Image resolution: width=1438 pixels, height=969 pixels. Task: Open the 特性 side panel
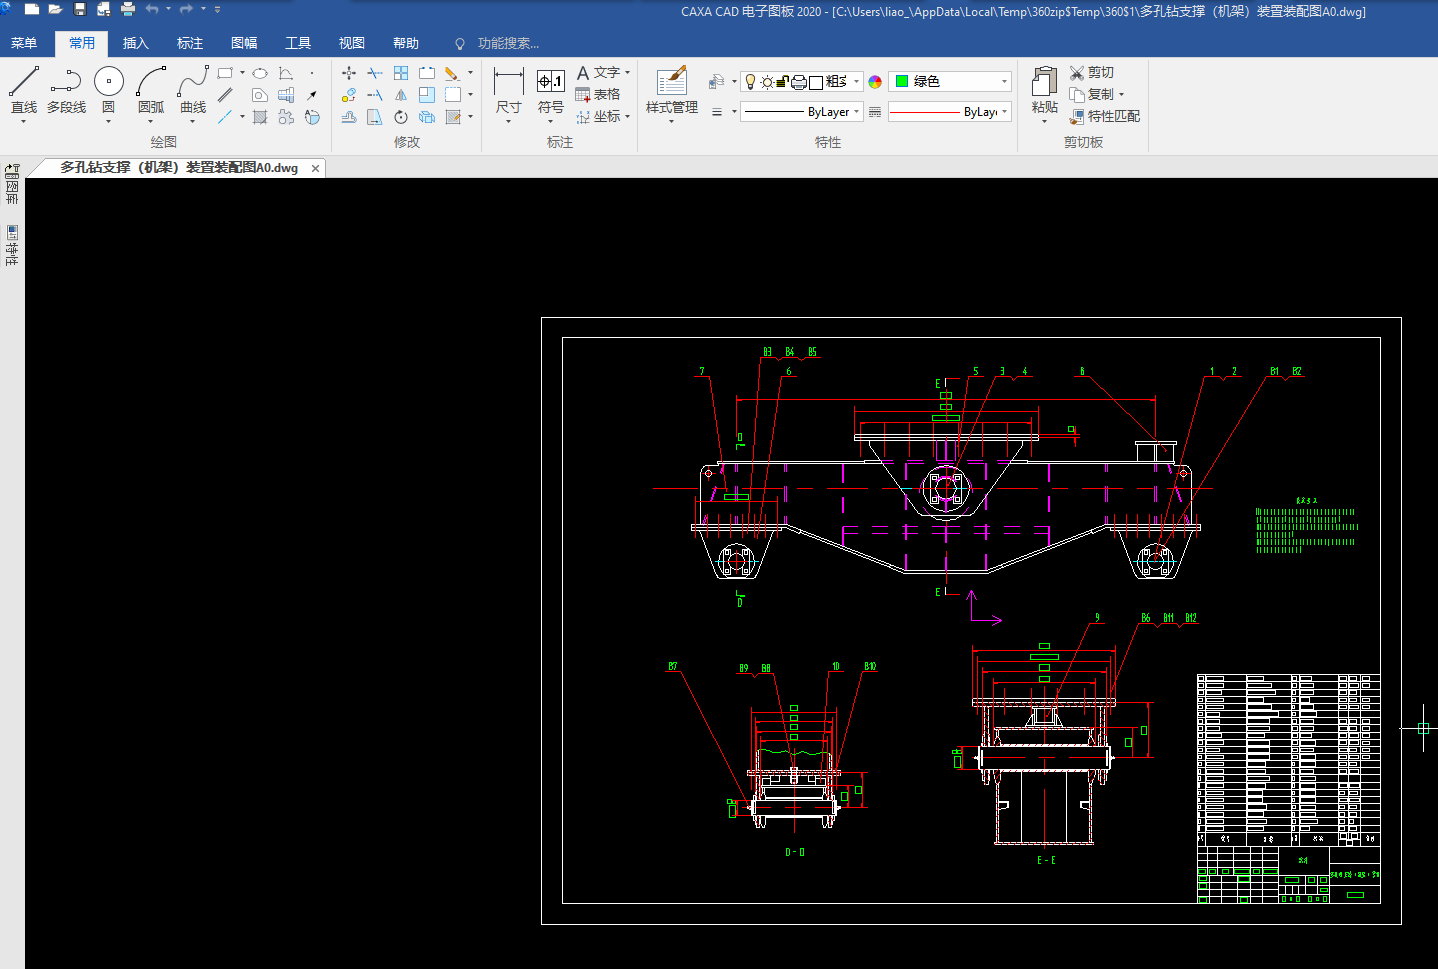12,245
